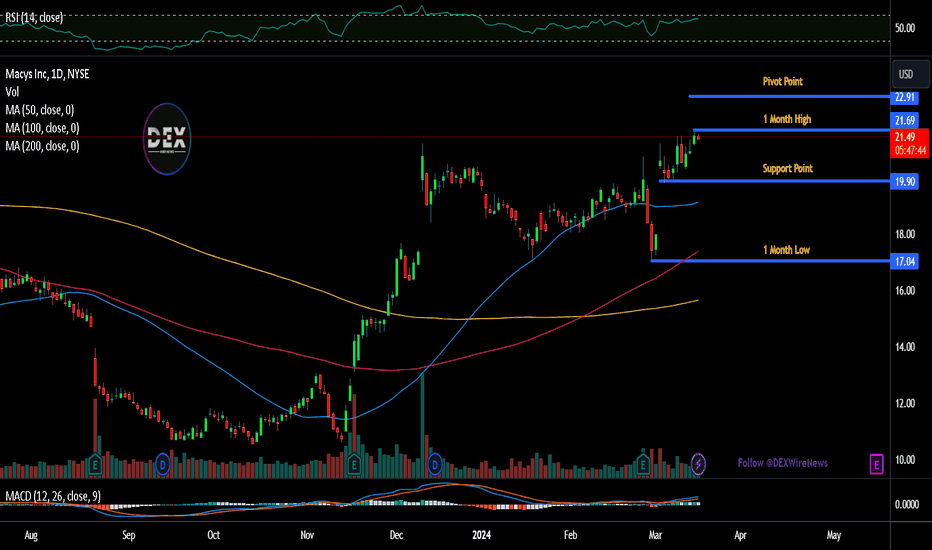Click the 18.00 price axis value
932x550 pixels.
tap(905, 234)
